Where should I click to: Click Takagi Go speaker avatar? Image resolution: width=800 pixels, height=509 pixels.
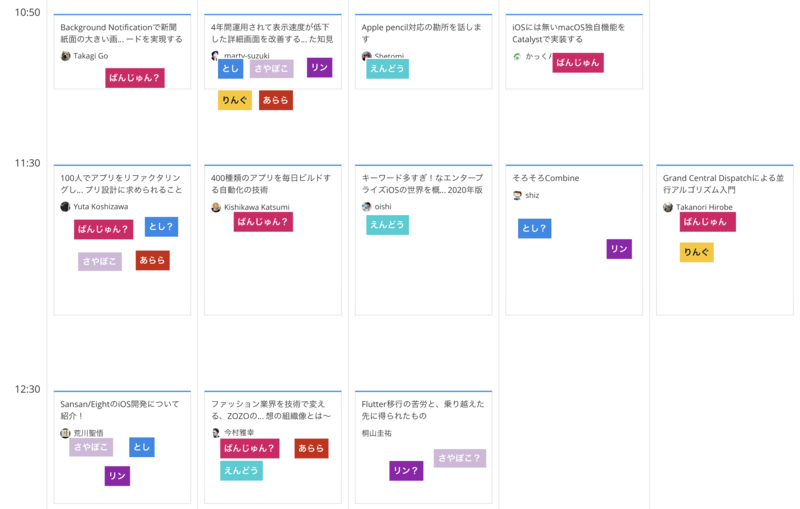65,56
